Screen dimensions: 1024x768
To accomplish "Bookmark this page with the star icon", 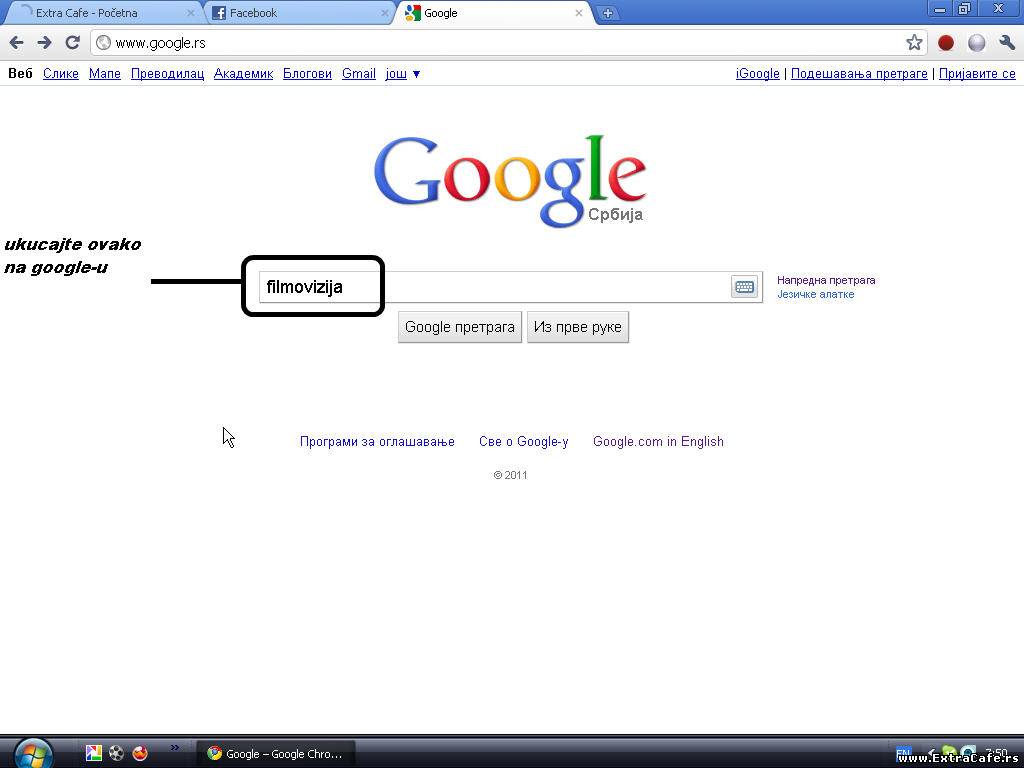I will [x=914, y=42].
